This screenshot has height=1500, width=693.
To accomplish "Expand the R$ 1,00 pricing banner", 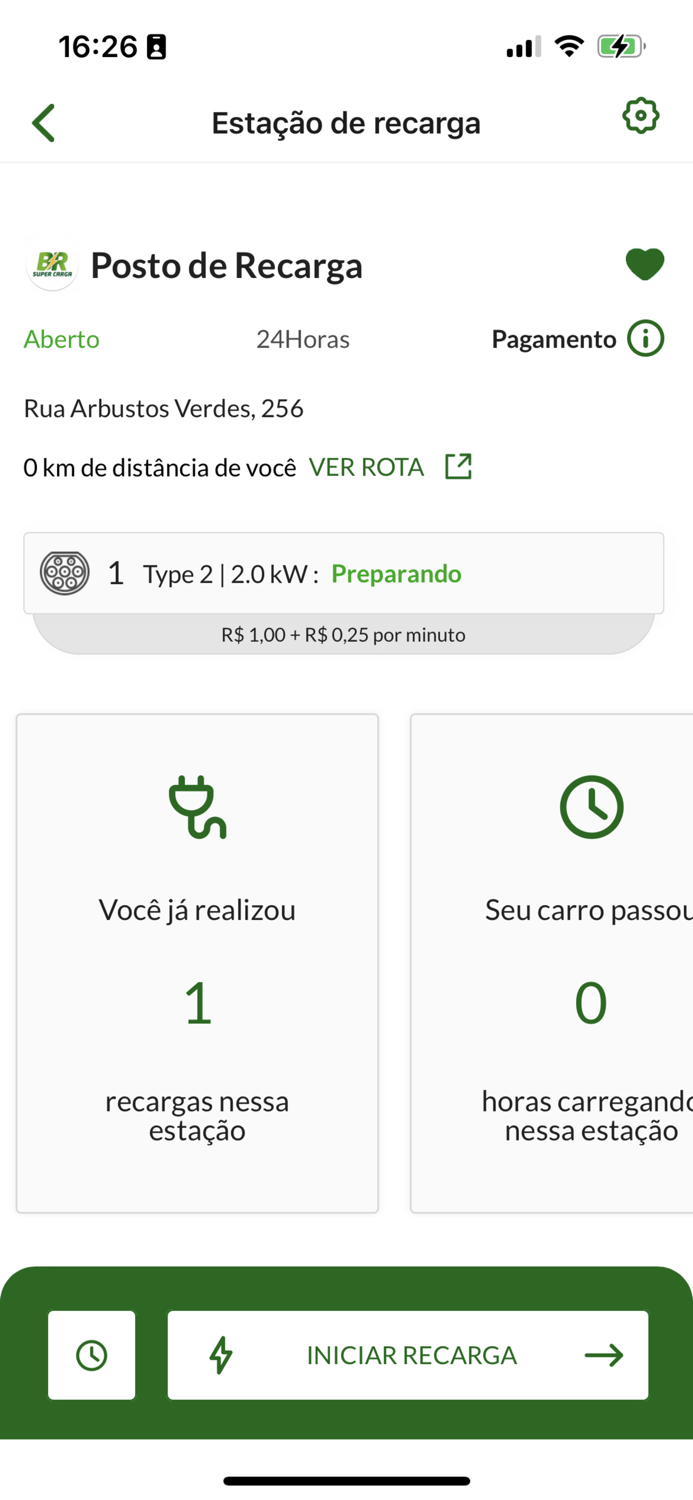I will [x=346, y=634].
